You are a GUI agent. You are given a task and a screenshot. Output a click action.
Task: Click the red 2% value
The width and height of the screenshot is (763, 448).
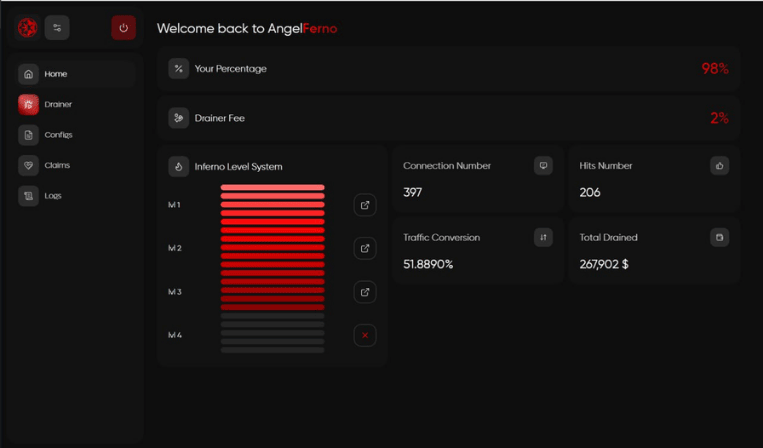coord(719,118)
